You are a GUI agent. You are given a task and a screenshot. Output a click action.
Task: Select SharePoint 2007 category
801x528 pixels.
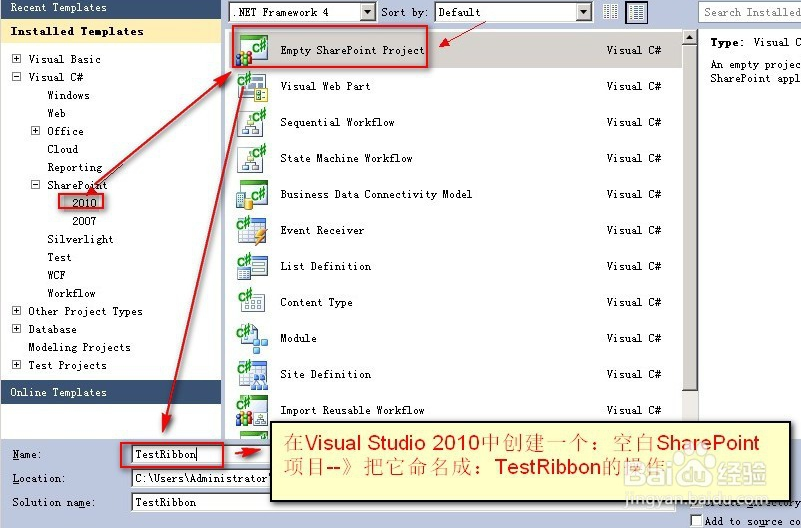pos(84,221)
